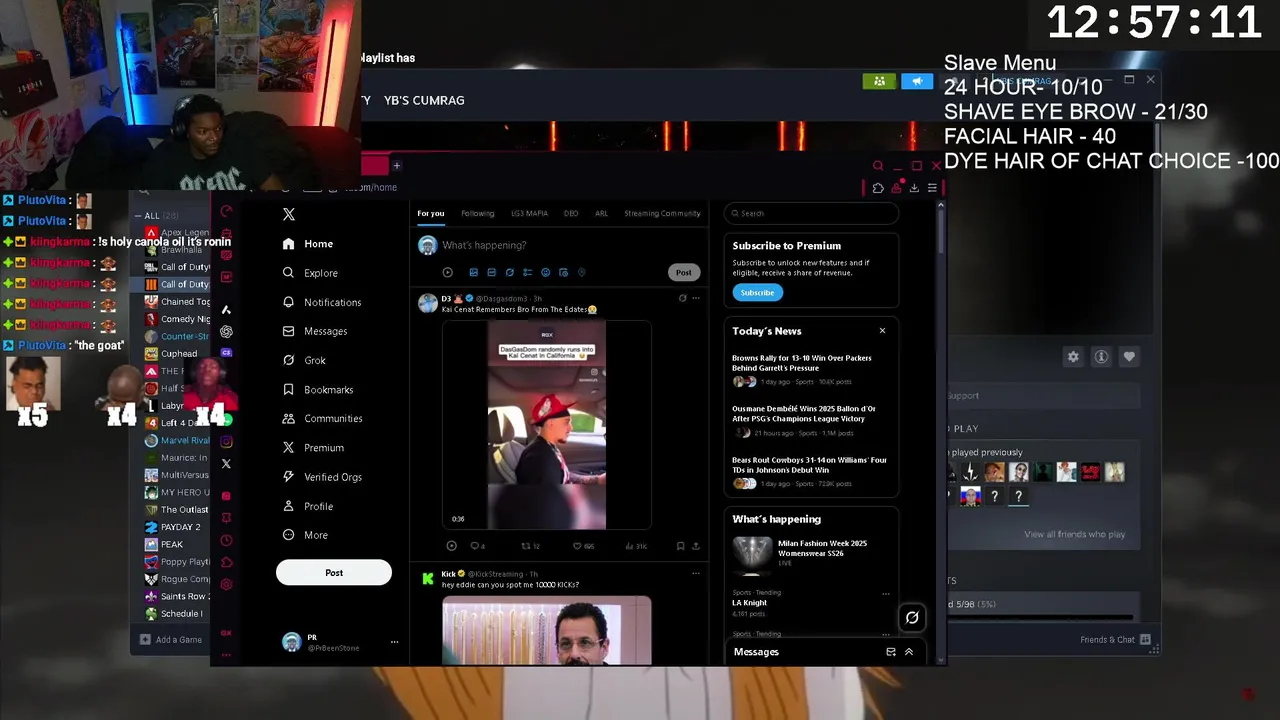Click the green friends icon at top
This screenshot has width=1280, height=720.
click(879, 81)
